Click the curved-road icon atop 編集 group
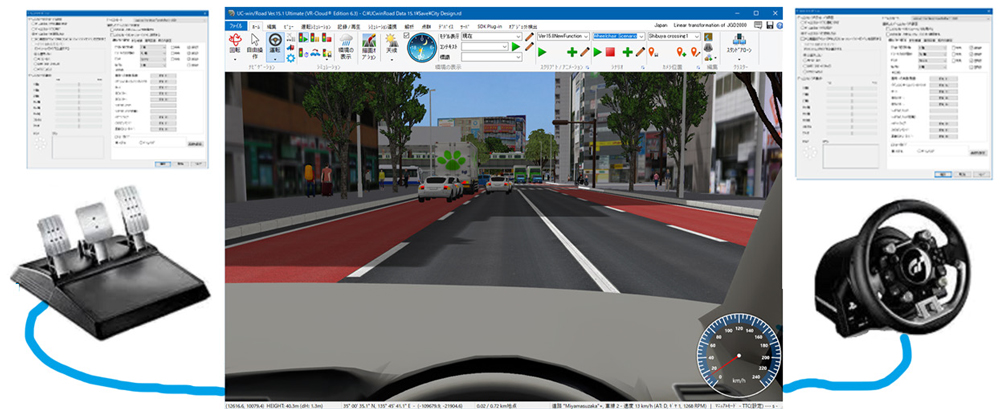This screenshot has width=1000, height=409. tap(708, 36)
